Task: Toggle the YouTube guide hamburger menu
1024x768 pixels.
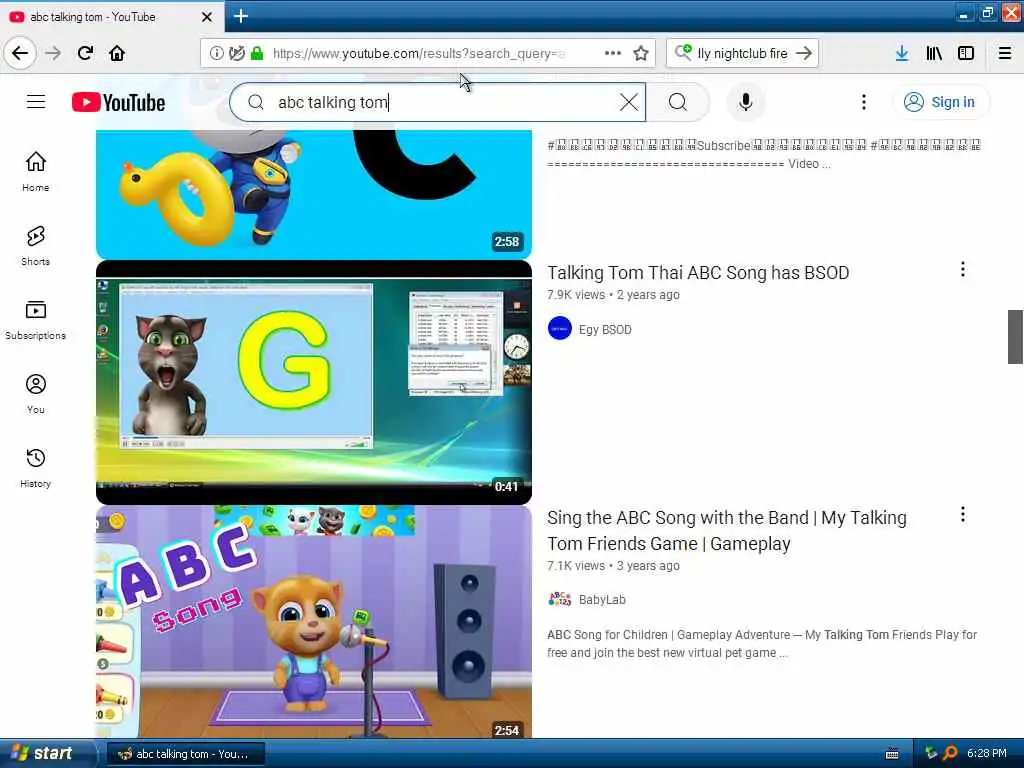Action: click(x=36, y=102)
